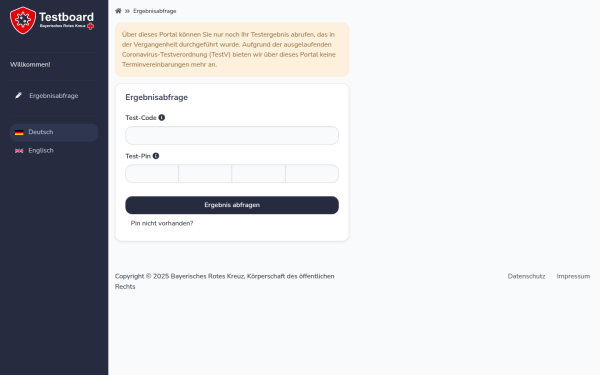Image resolution: width=600 pixels, height=375 pixels.
Task: Click the Test-Pin info icon
Action: tap(156, 156)
